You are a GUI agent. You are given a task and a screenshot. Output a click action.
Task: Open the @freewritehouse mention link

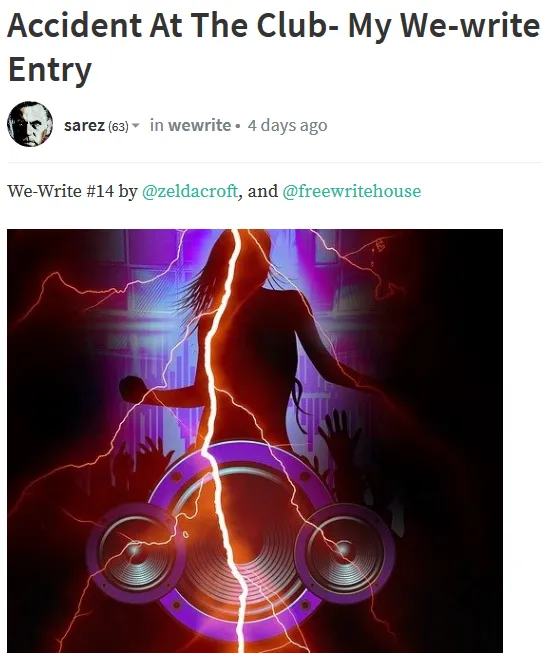[x=352, y=191]
